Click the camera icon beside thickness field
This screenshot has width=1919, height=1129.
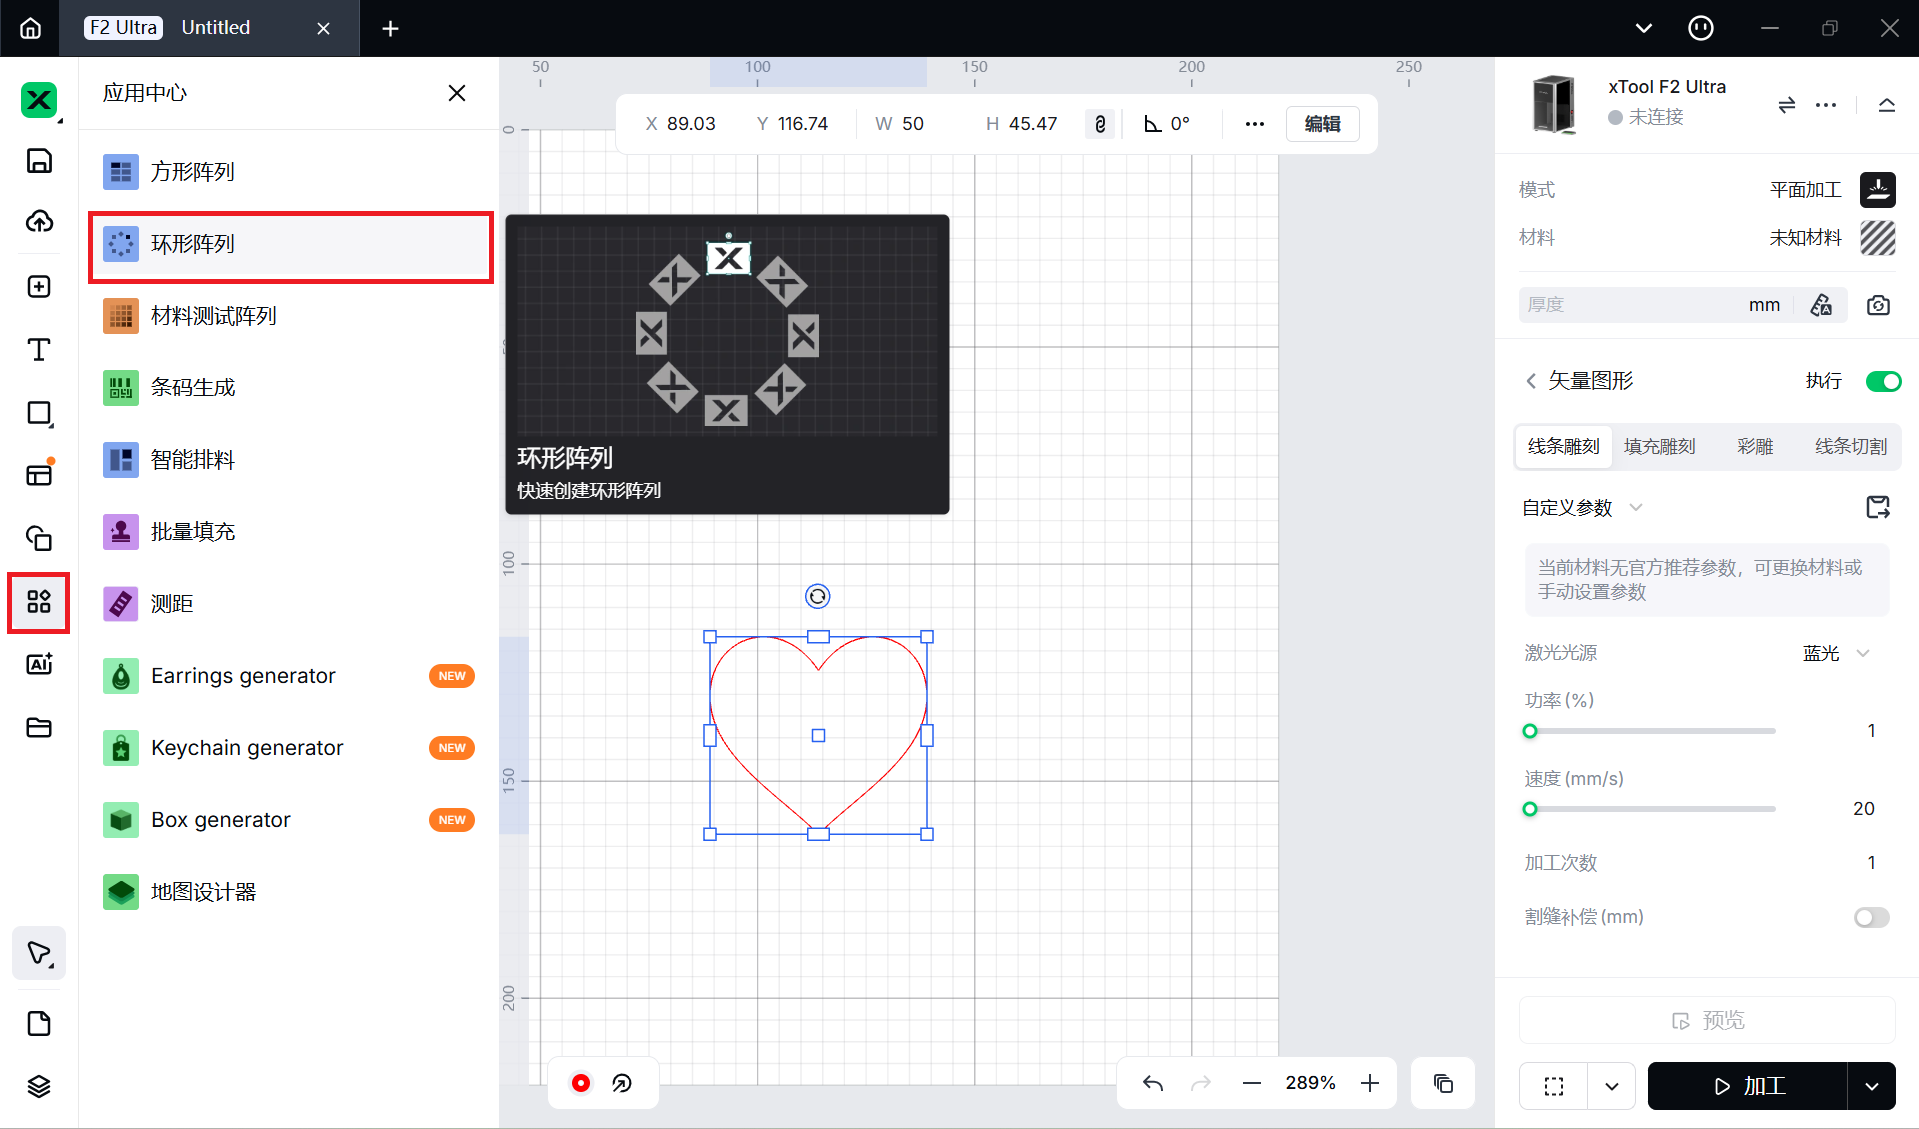(1878, 305)
